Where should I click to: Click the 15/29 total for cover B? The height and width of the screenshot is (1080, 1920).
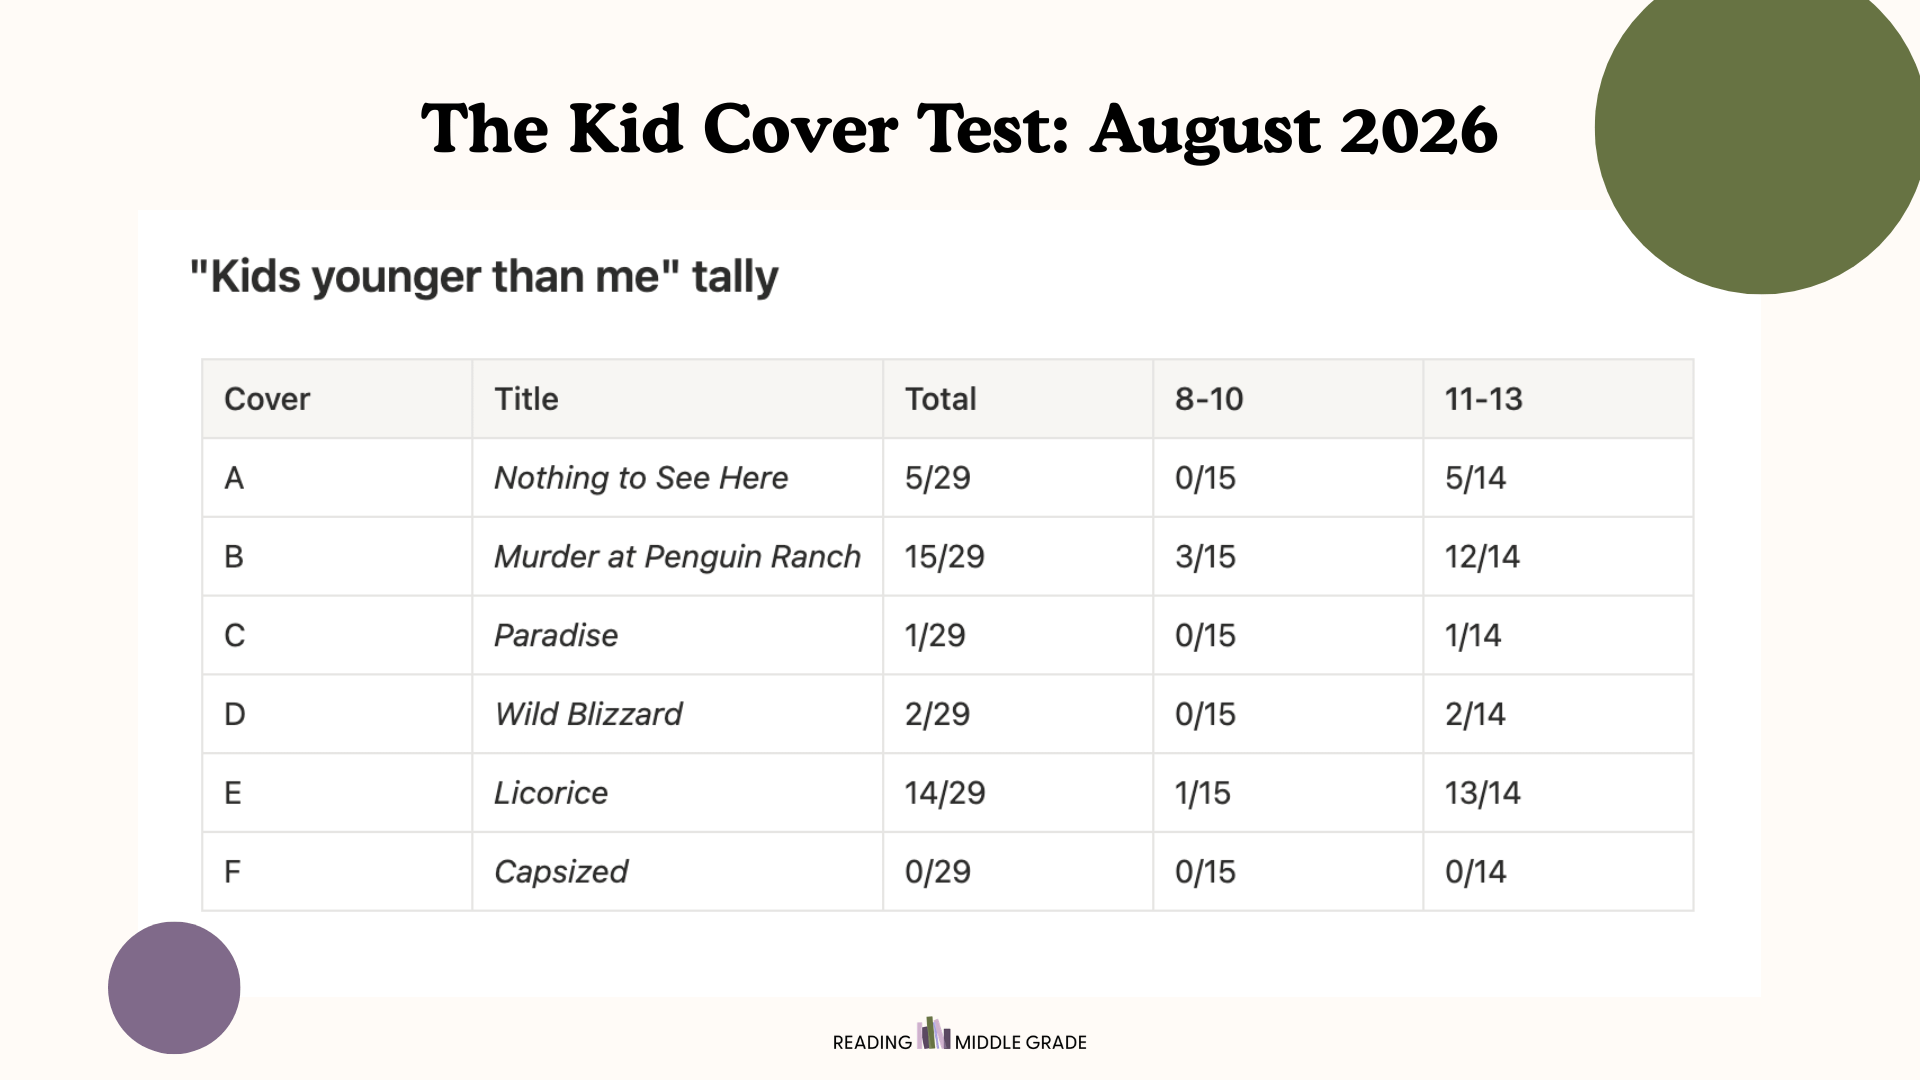tap(944, 557)
